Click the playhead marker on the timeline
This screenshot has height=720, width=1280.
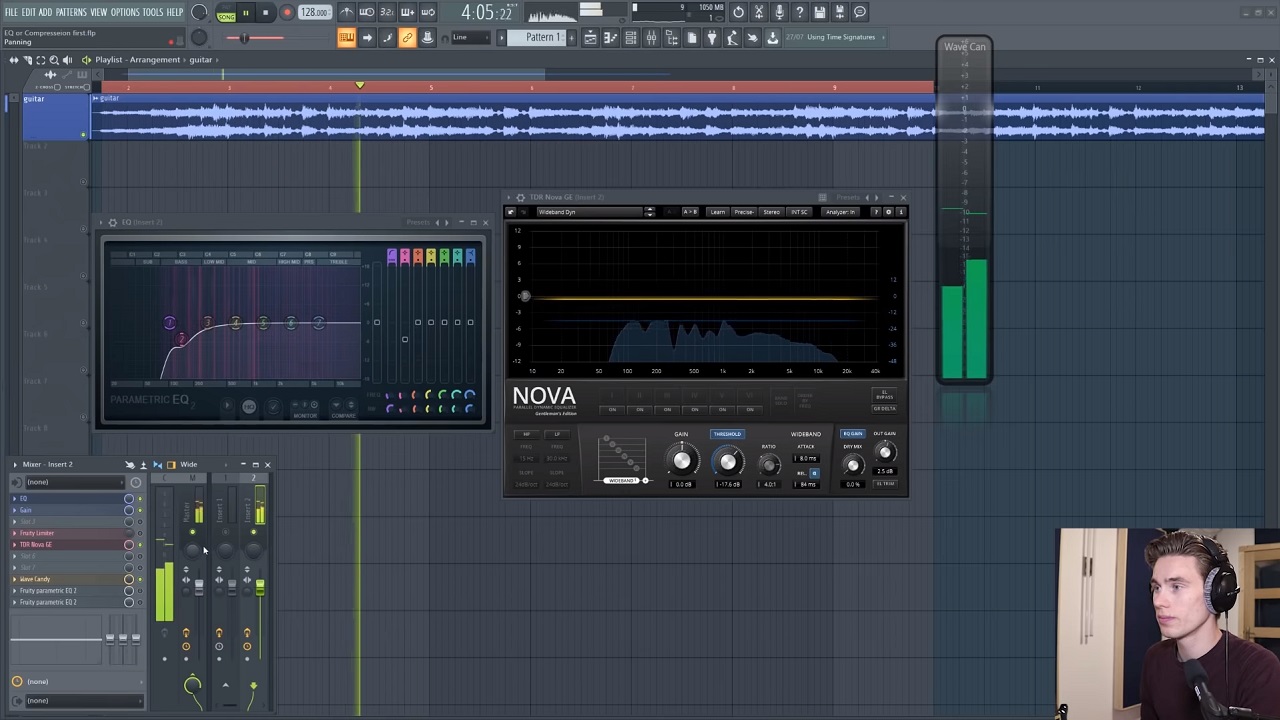coord(359,86)
